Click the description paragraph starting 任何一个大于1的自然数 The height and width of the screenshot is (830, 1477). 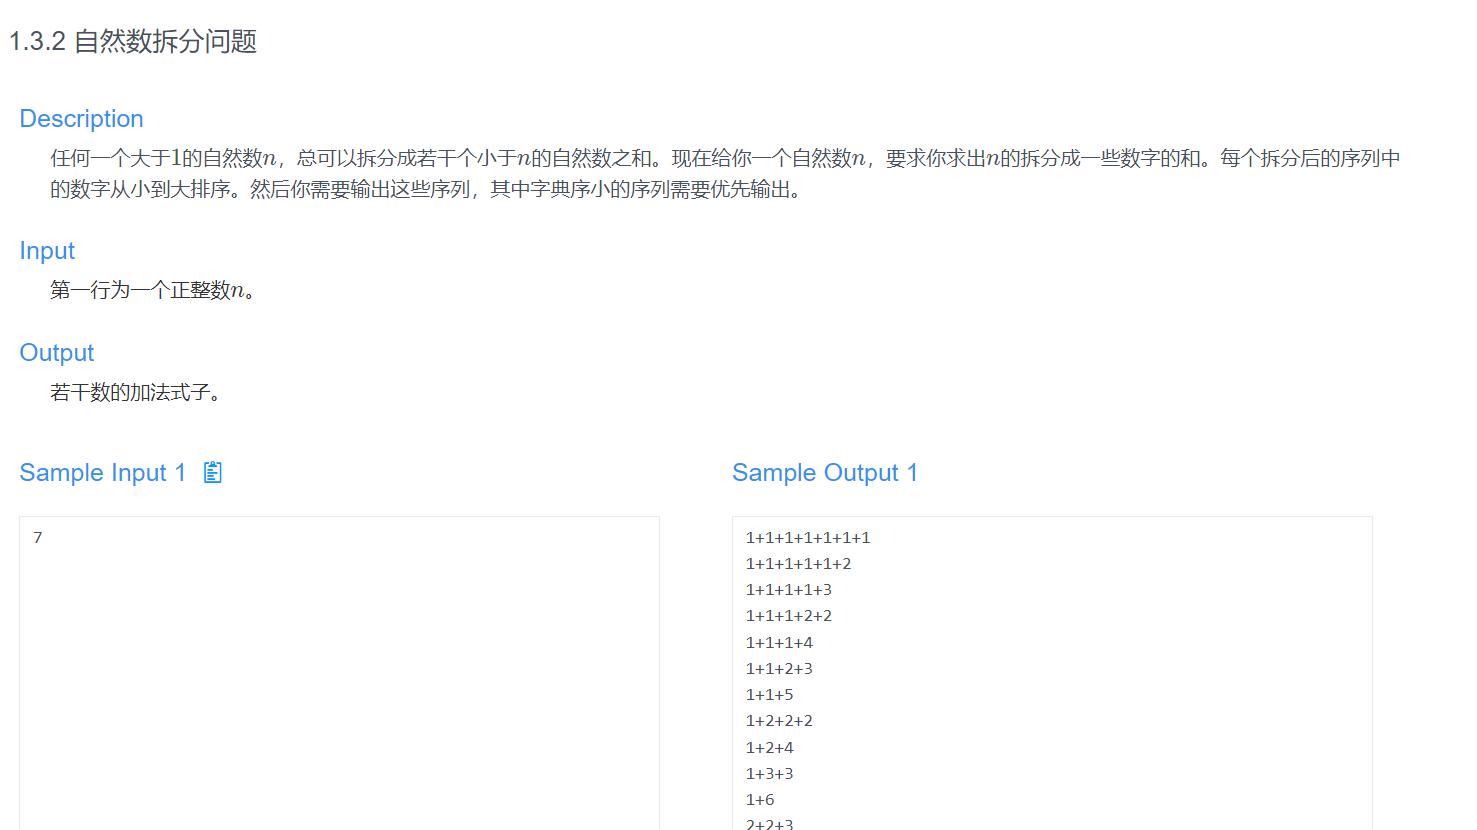pos(725,173)
